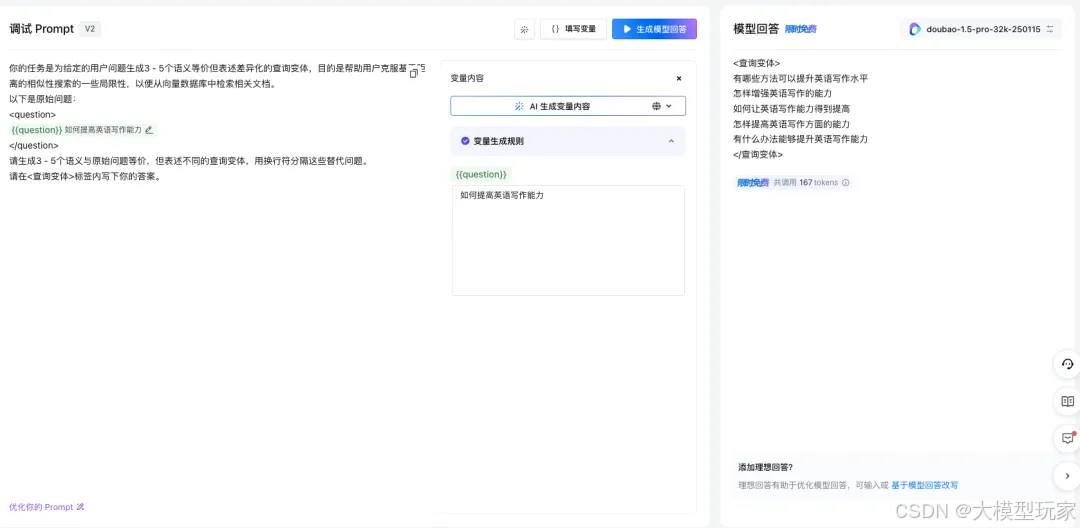
Task: Click 优化你的 Prompt link
Action: [x=47, y=507]
